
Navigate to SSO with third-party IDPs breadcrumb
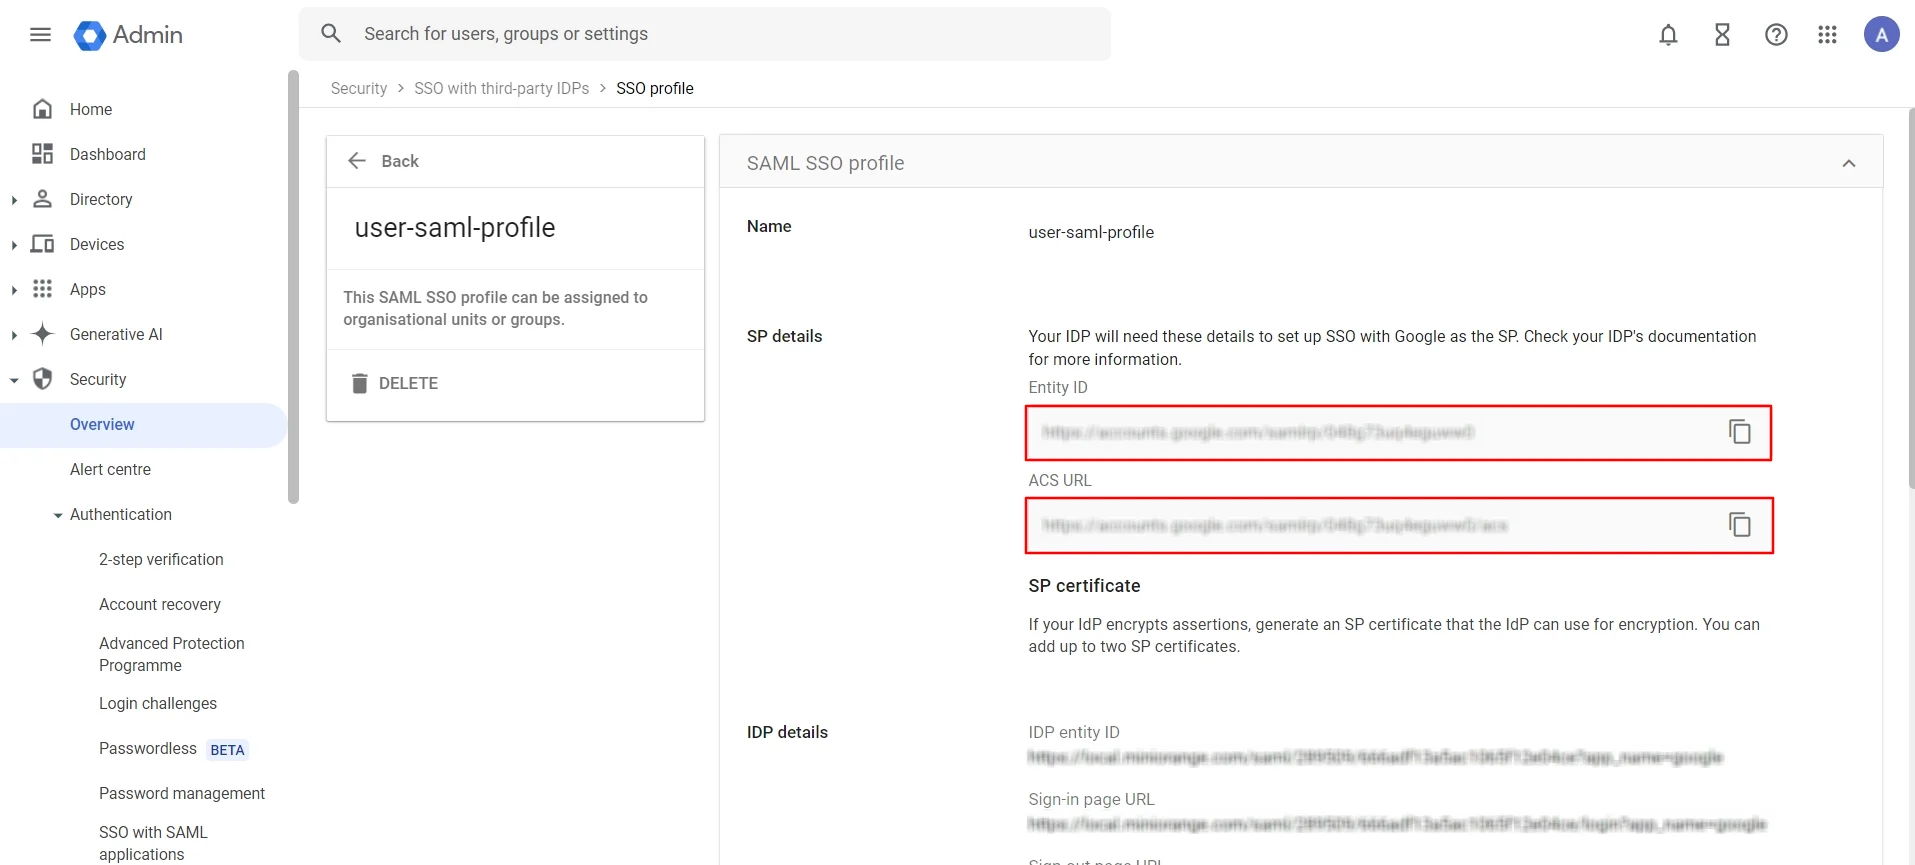(501, 88)
